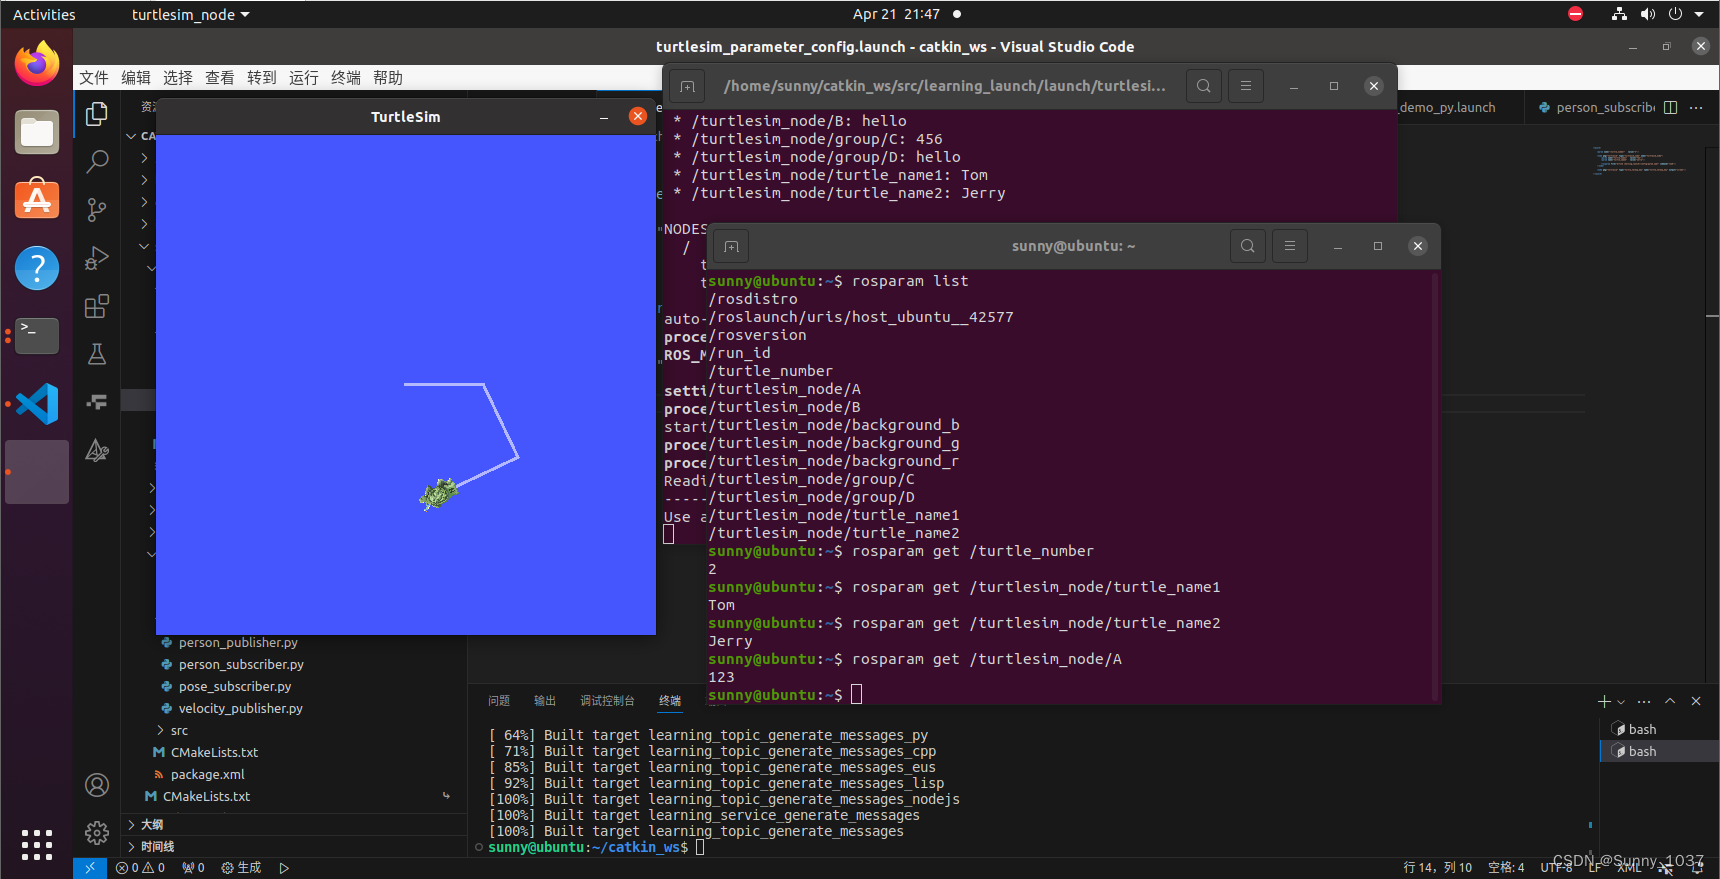This screenshot has width=1720, height=879.
Task: Switch to the 调试控制台 panel tab
Action: tap(607, 701)
